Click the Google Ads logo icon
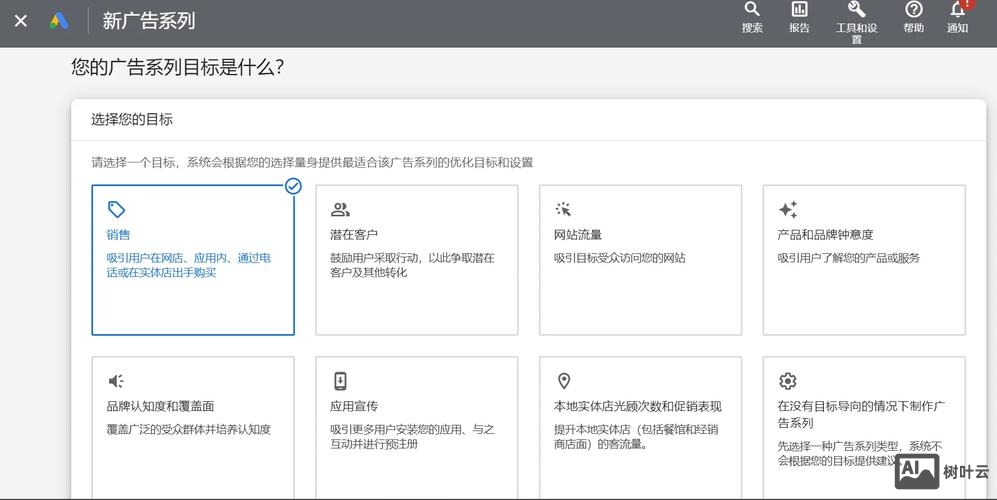 click(59, 21)
